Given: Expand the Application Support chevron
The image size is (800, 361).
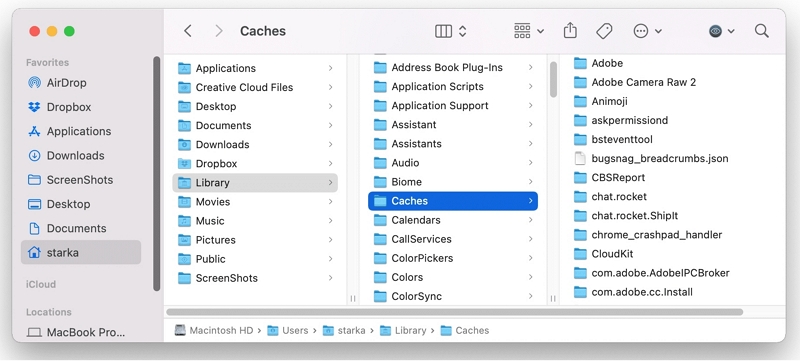Looking at the screenshot, I should pyautogui.click(x=531, y=106).
